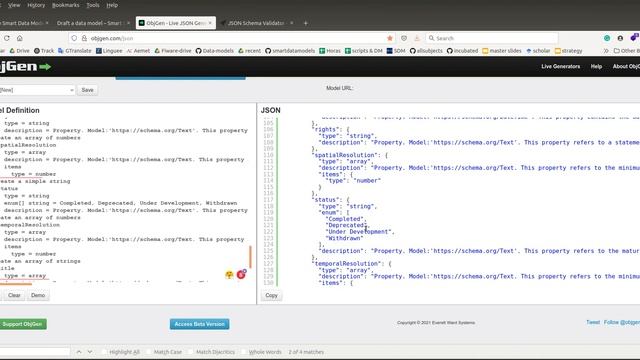
Task: Reload the page with the refresh icon
Action: pos(7,38)
